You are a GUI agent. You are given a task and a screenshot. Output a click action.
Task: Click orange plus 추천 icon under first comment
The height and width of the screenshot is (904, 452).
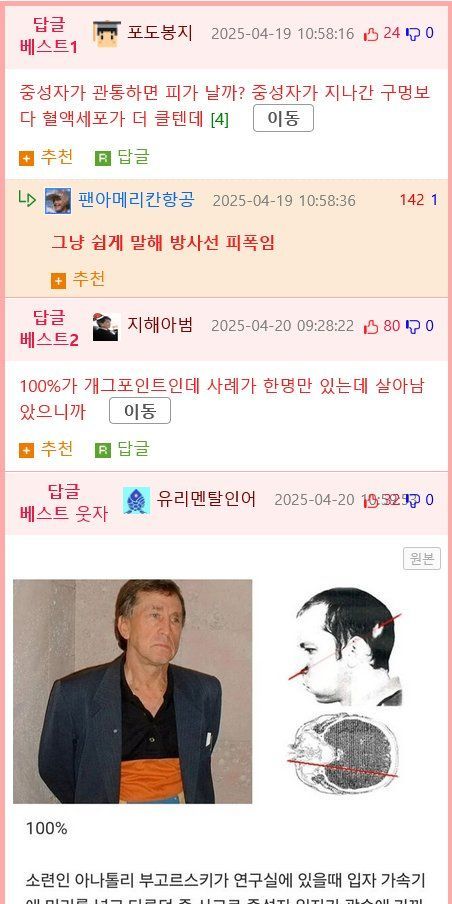(x=27, y=158)
